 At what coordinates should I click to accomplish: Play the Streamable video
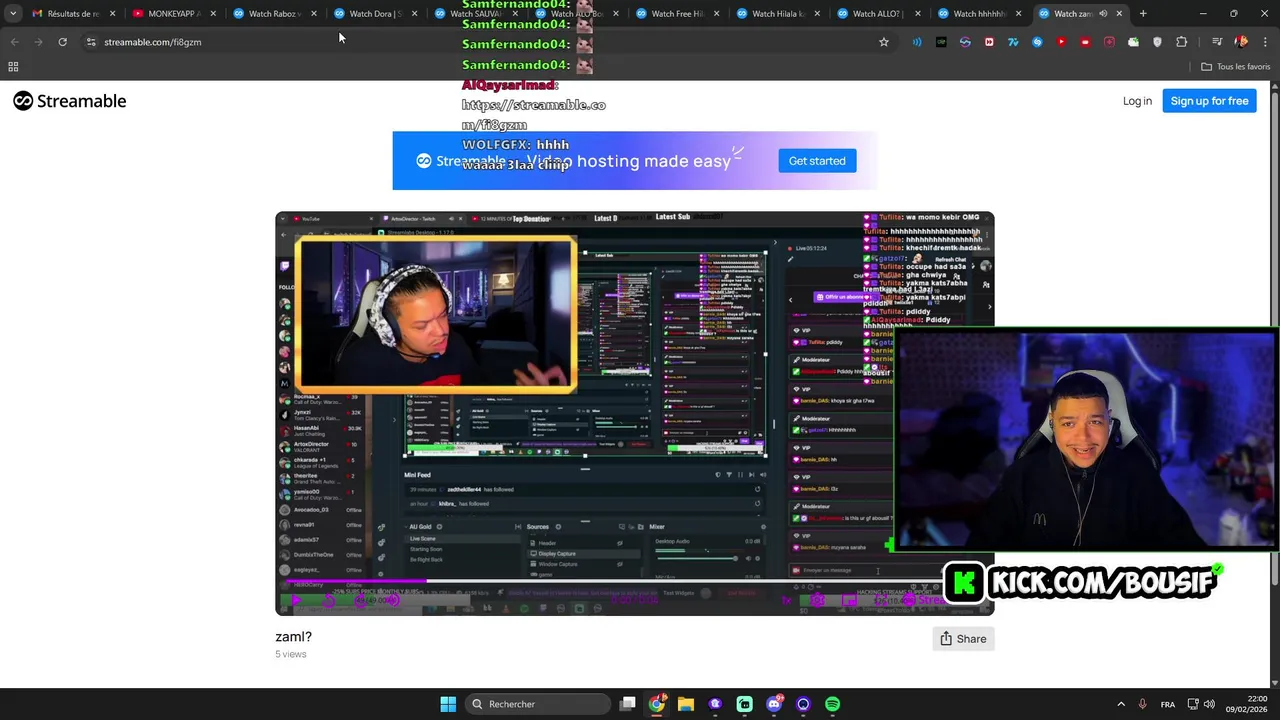tap(297, 600)
